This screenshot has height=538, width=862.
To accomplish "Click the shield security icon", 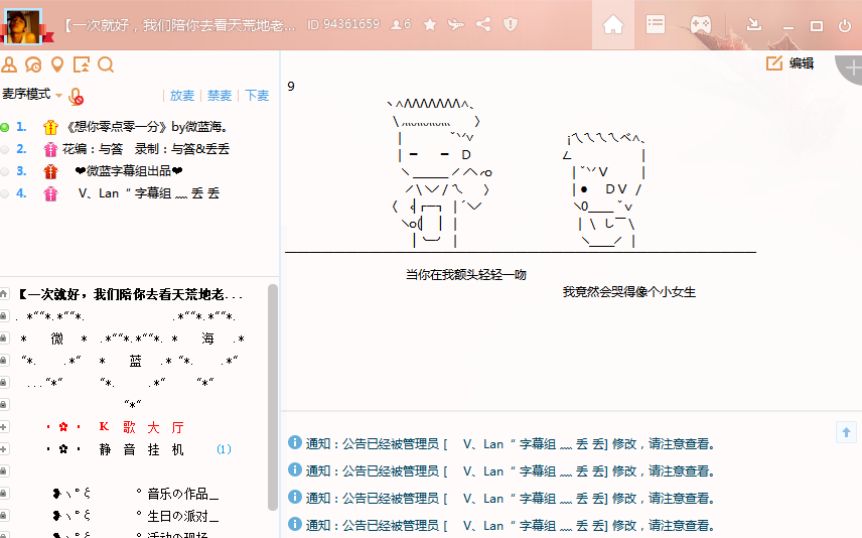I will click(511, 24).
